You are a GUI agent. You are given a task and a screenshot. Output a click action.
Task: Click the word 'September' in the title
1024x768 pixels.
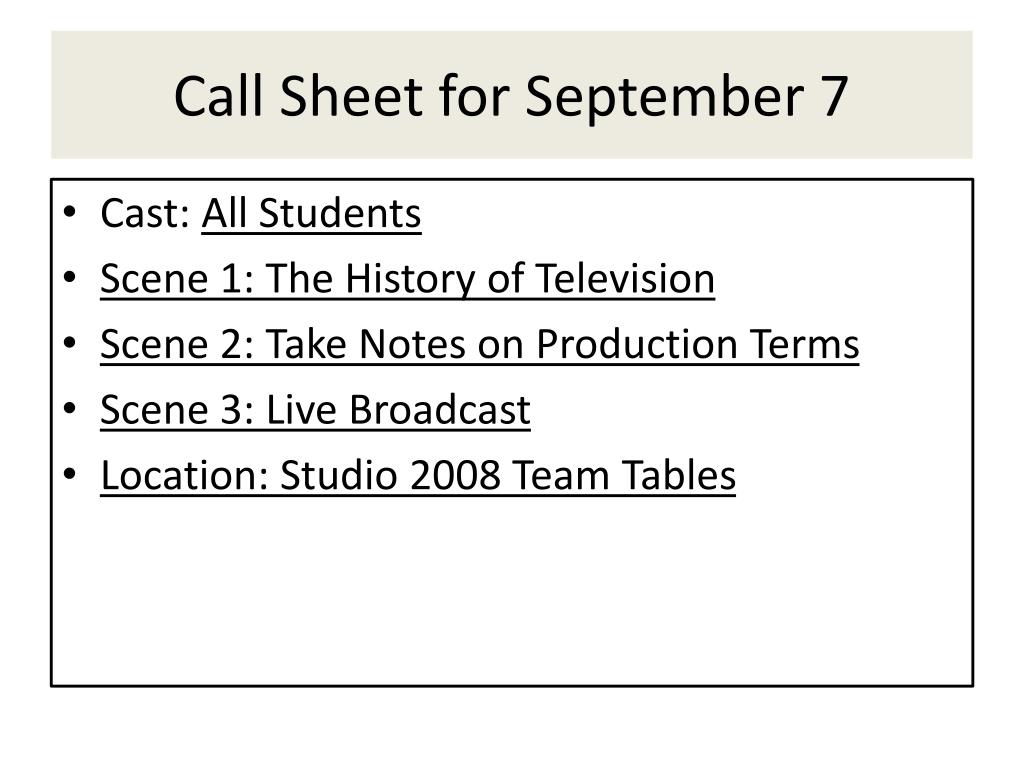(x=664, y=98)
